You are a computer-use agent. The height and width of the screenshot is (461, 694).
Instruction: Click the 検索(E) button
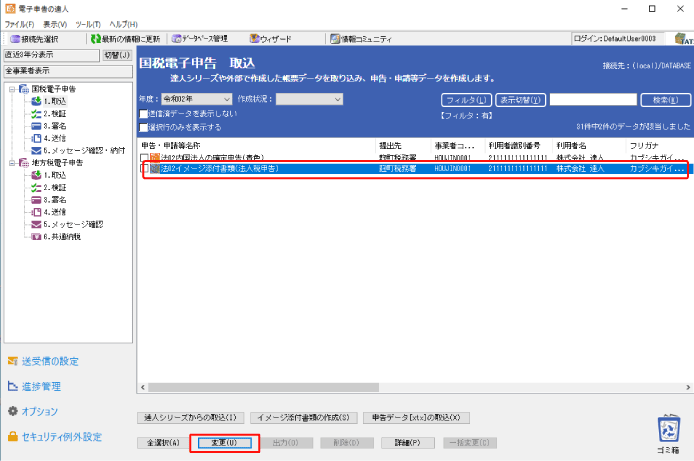(x=666, y=100)
